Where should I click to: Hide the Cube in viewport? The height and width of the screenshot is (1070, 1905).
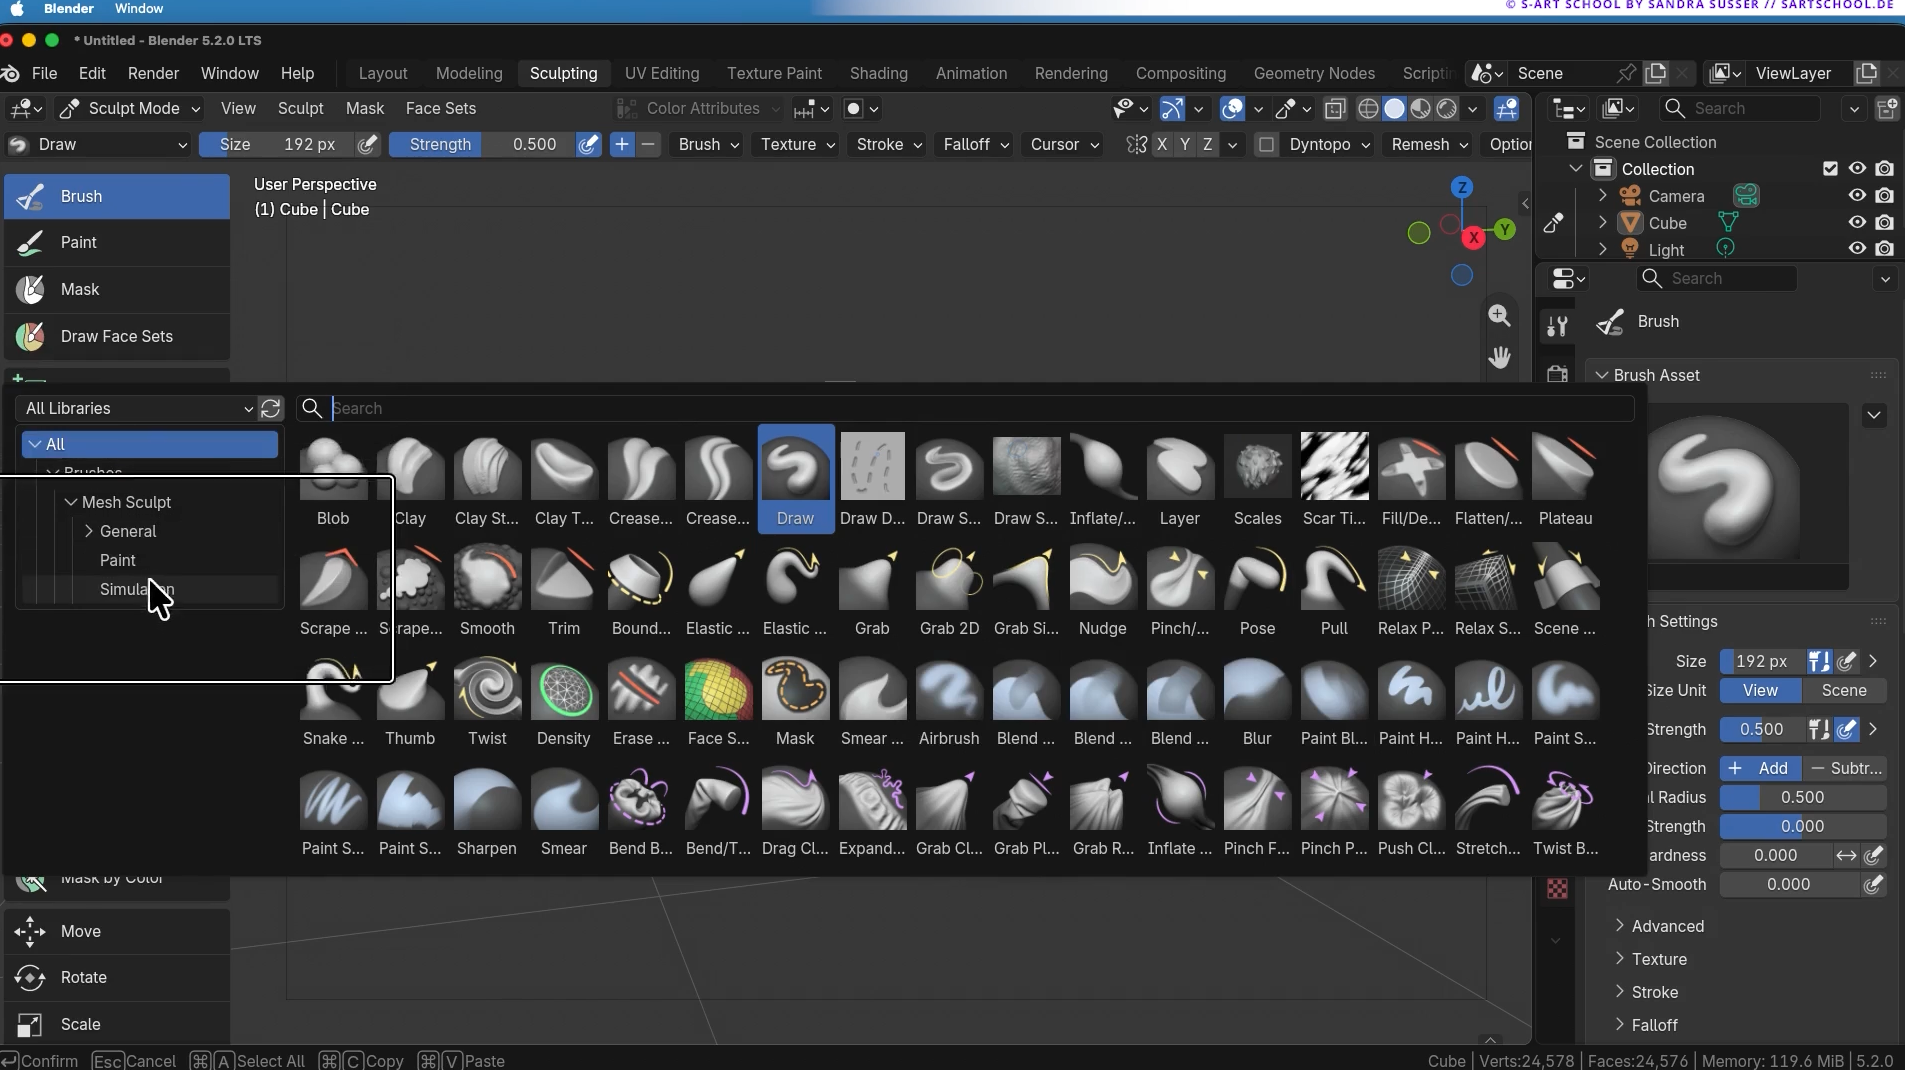pyautogui.click(x=1857, y=222)
